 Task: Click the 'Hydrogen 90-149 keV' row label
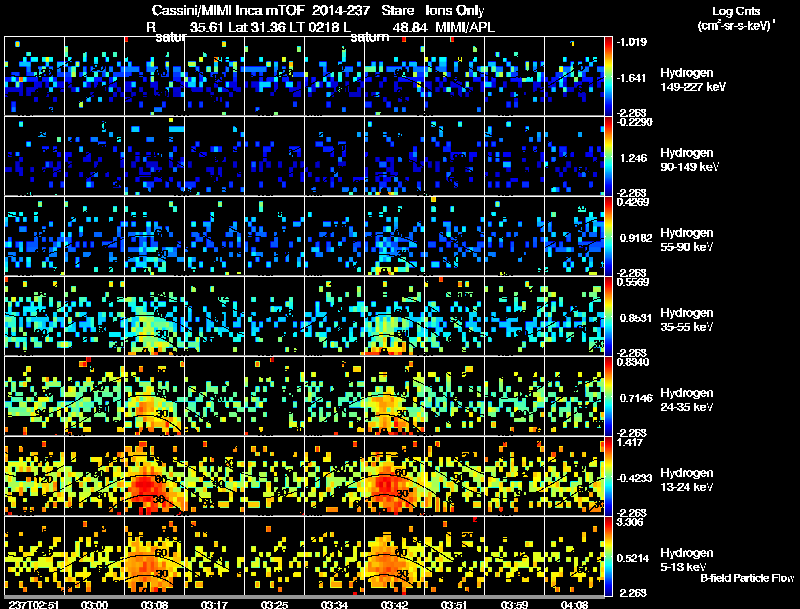(x=690, y=160)
